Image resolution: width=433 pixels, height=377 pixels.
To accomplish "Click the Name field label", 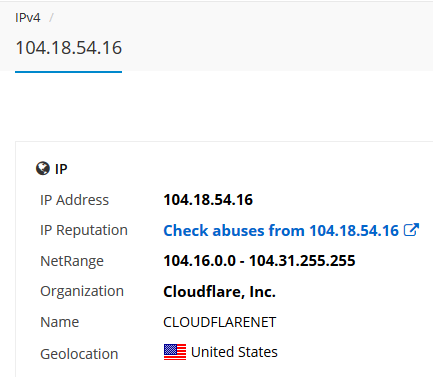I will click(x=60, y=322).
